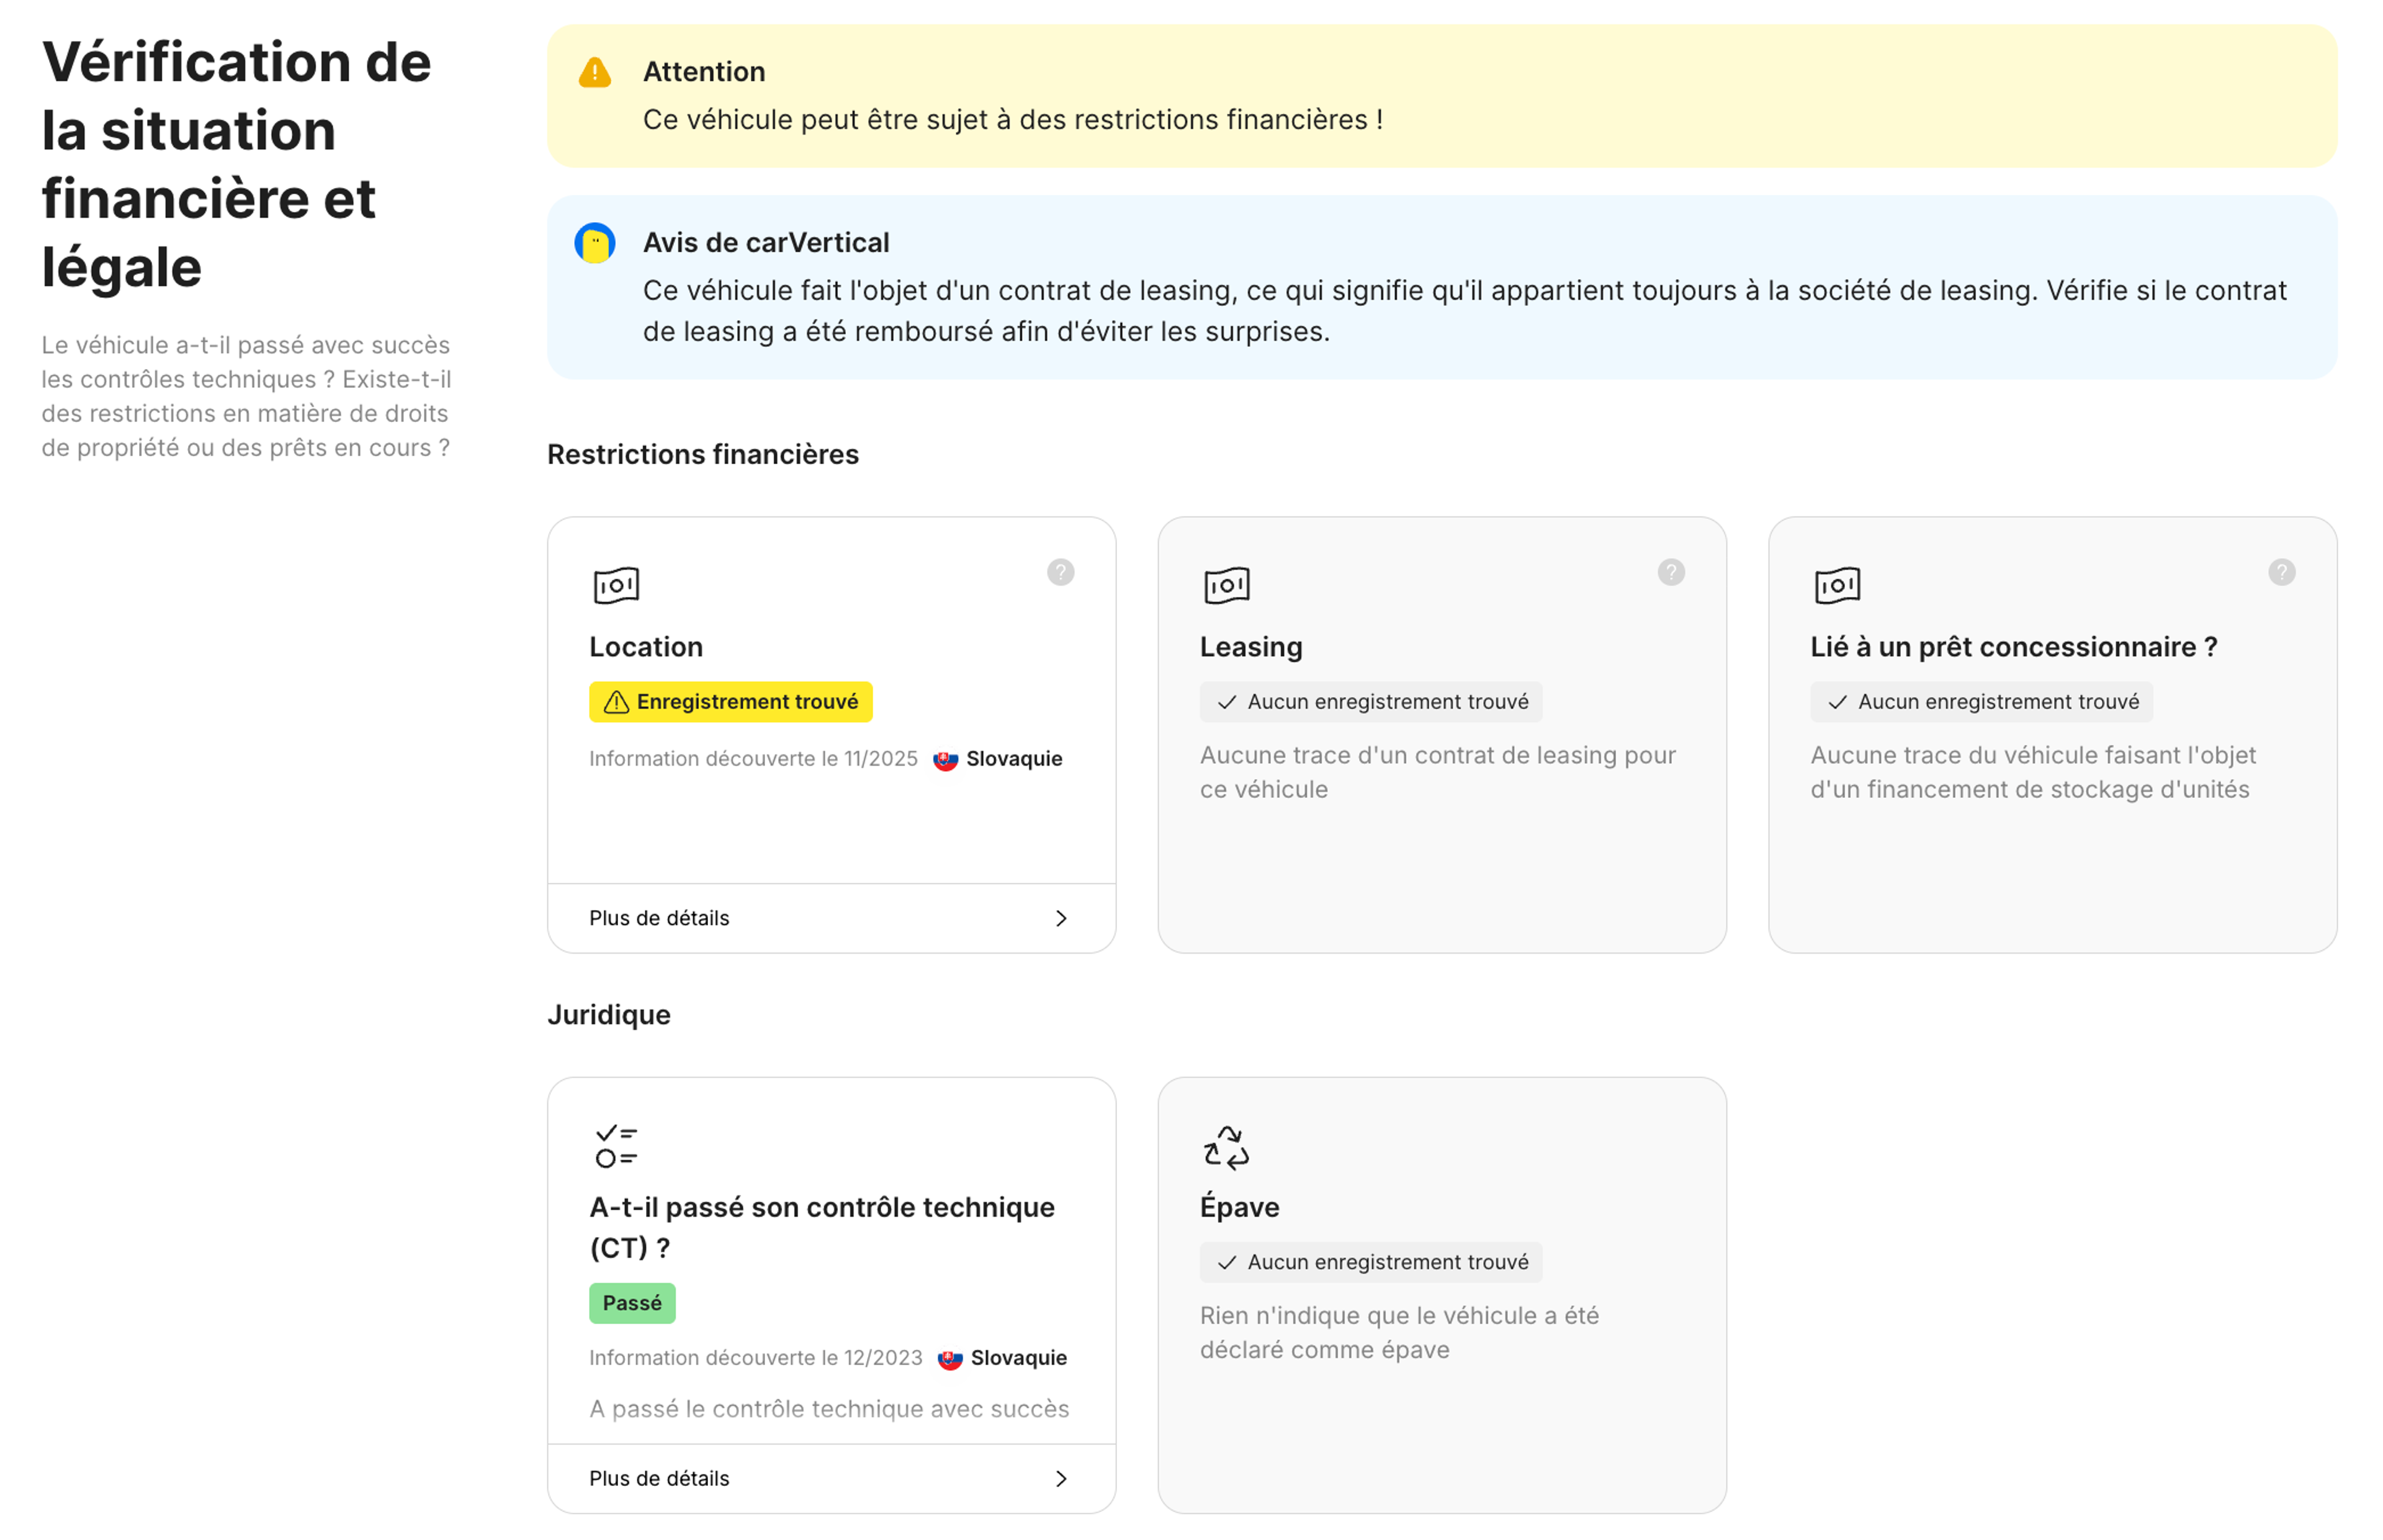Click money icon on prêt concessionnaire card
The width and height of the screenshot is (2383, 1540).
1837,585
